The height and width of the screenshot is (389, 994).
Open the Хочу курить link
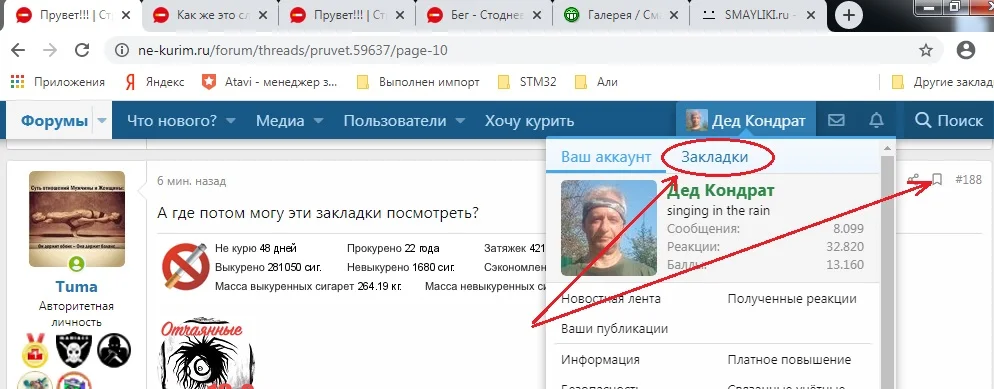529,120
